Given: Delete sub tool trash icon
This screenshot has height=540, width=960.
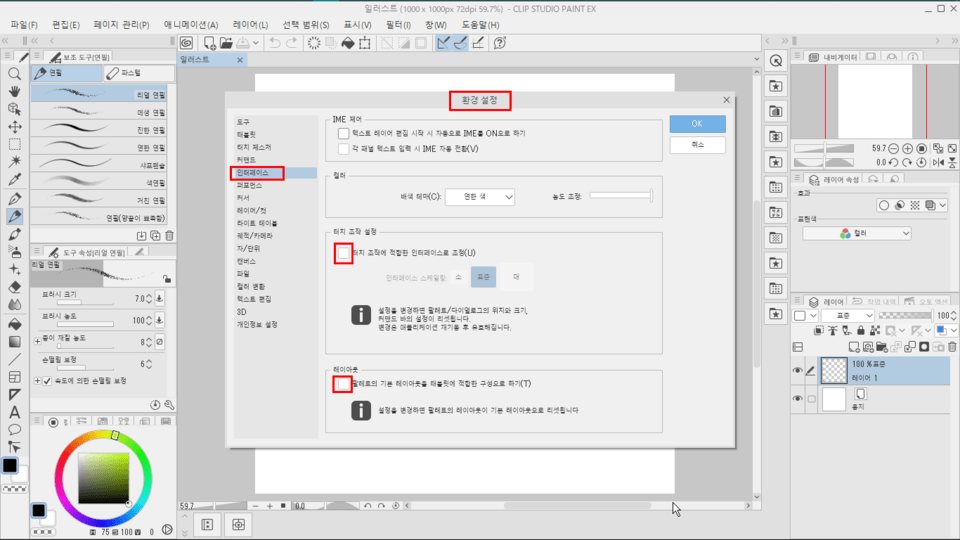Looking at the screenshot, I should click(x=170, y=236).
